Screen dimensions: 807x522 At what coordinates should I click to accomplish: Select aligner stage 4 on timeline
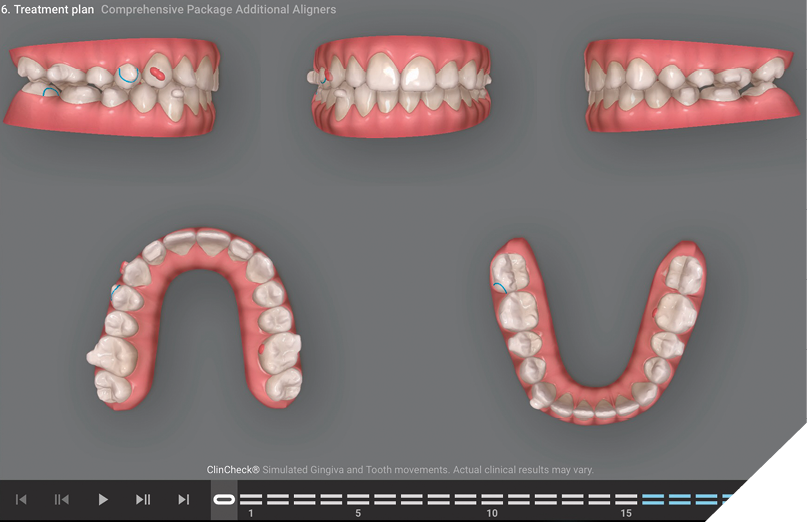pos(331,499)
